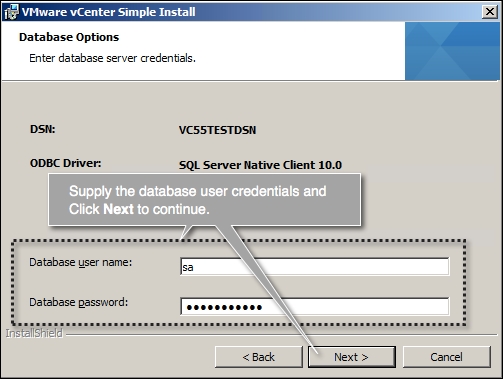This screenshot has height=379, width=503.
Task: Click the Database Options heading
Action: pyautogui.click(x=69, y=37)
